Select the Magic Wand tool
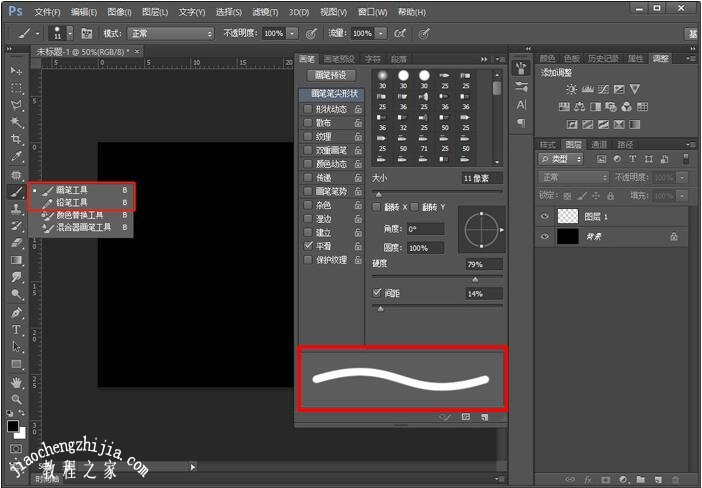 pos(16,122)
